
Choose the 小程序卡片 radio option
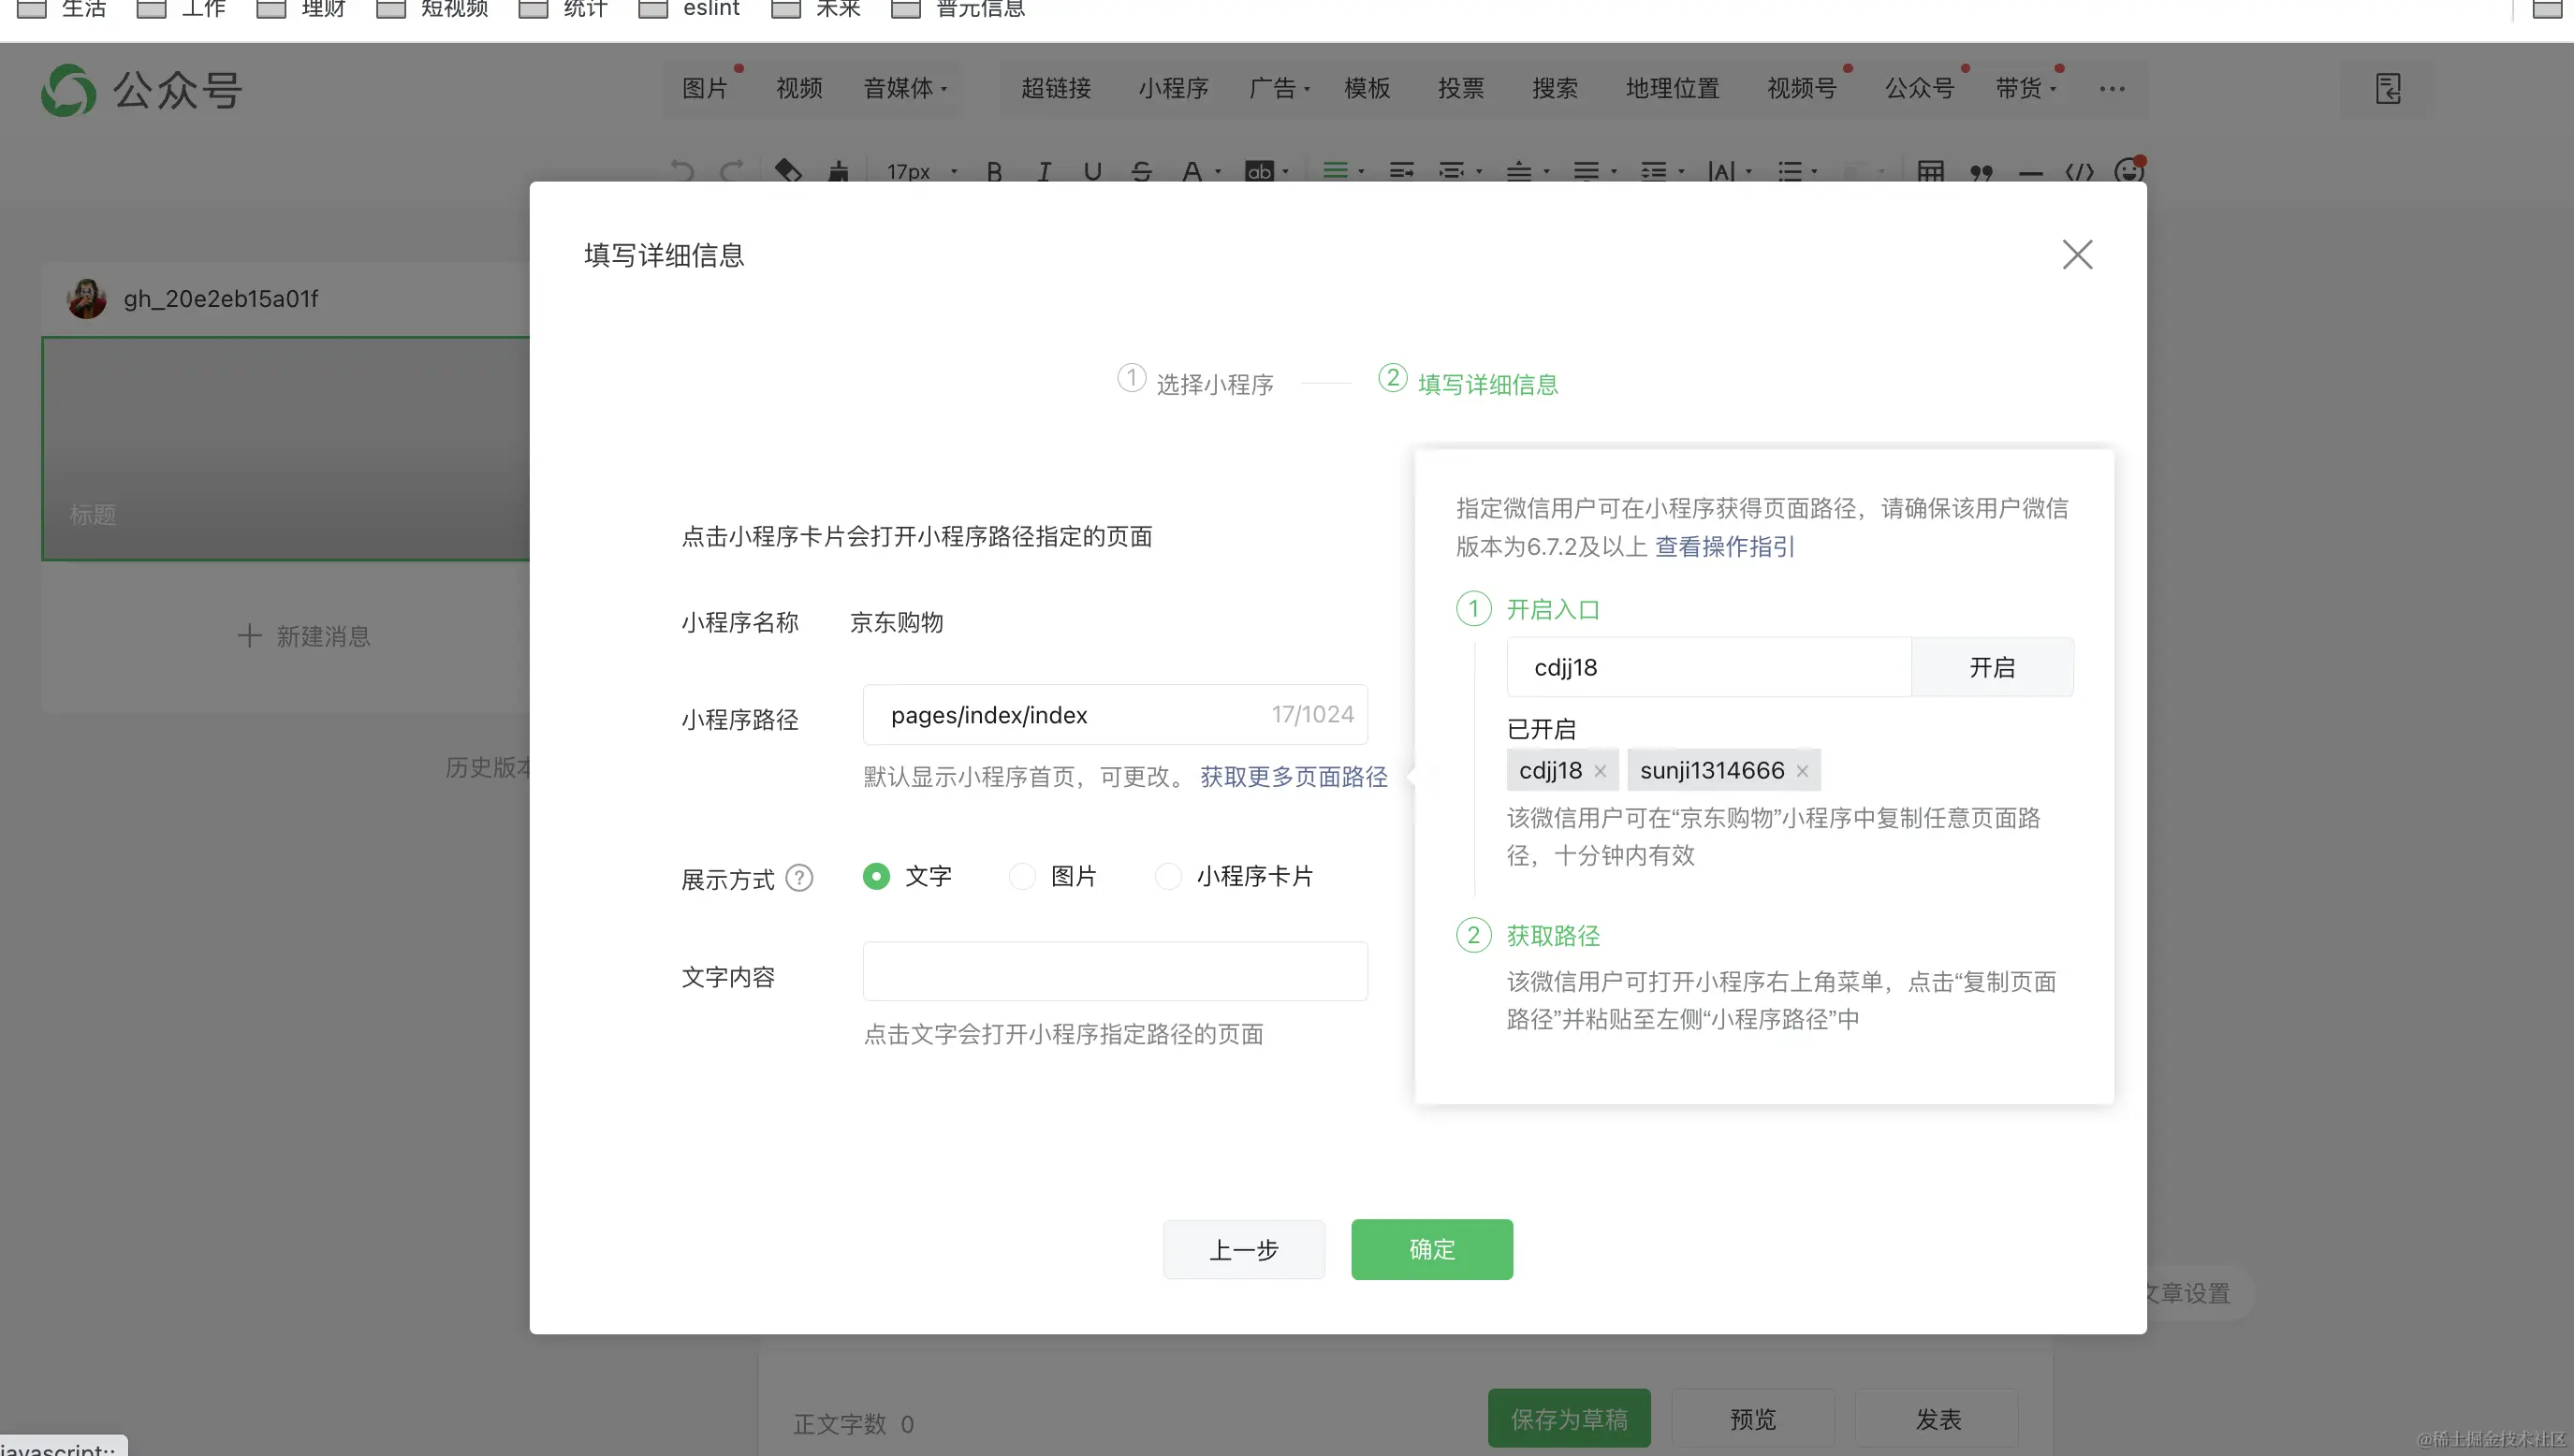point(1168,876)
